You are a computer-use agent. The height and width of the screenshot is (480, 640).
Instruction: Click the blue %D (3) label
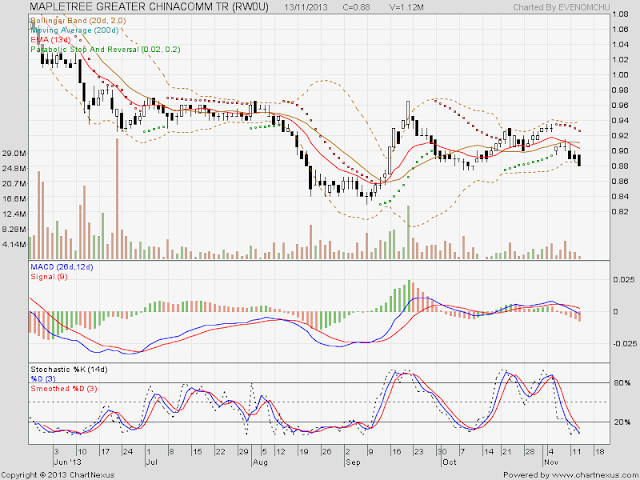[x=43, y=379]
